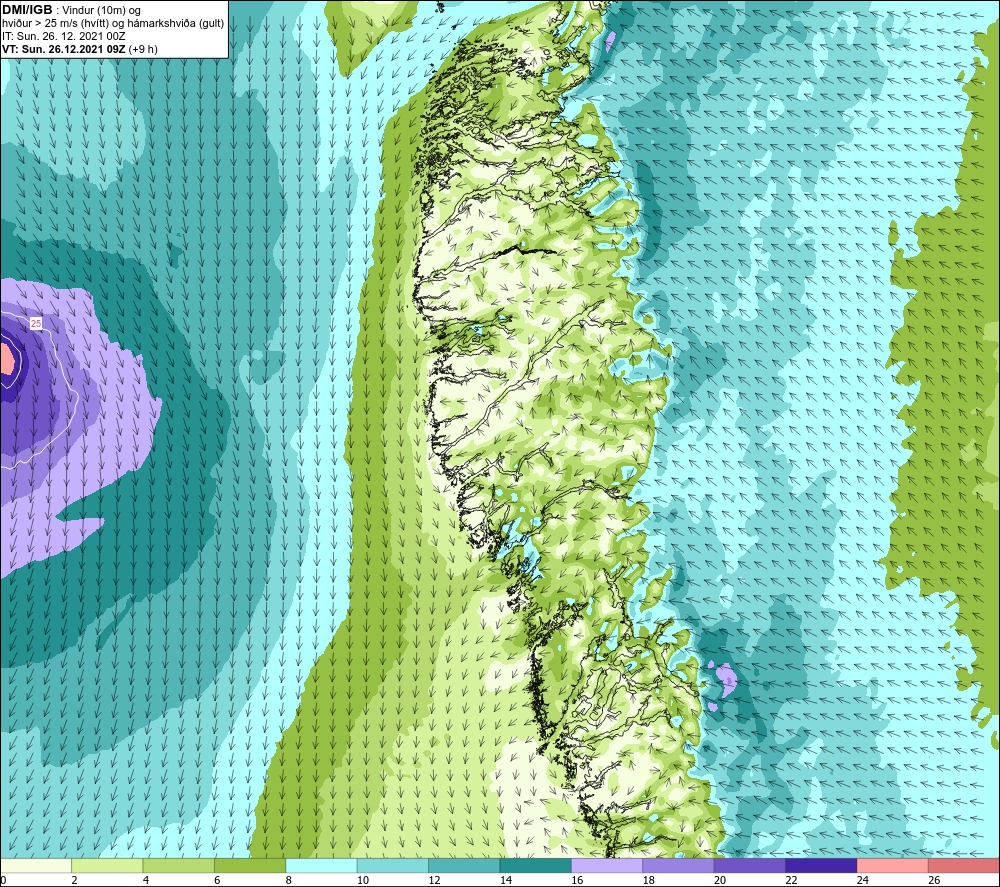
Task: Click the legend scale label '12'
Action: click(x=434, y=880)
